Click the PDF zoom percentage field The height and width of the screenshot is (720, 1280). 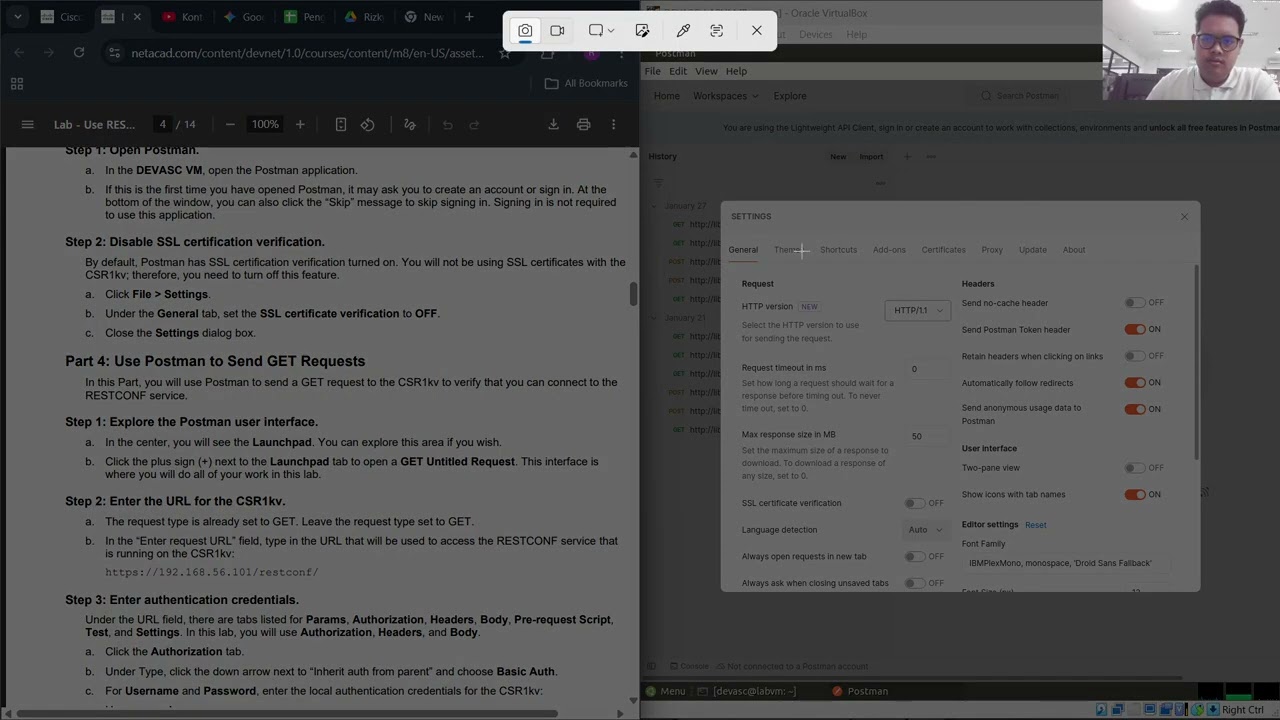[265, 124]
